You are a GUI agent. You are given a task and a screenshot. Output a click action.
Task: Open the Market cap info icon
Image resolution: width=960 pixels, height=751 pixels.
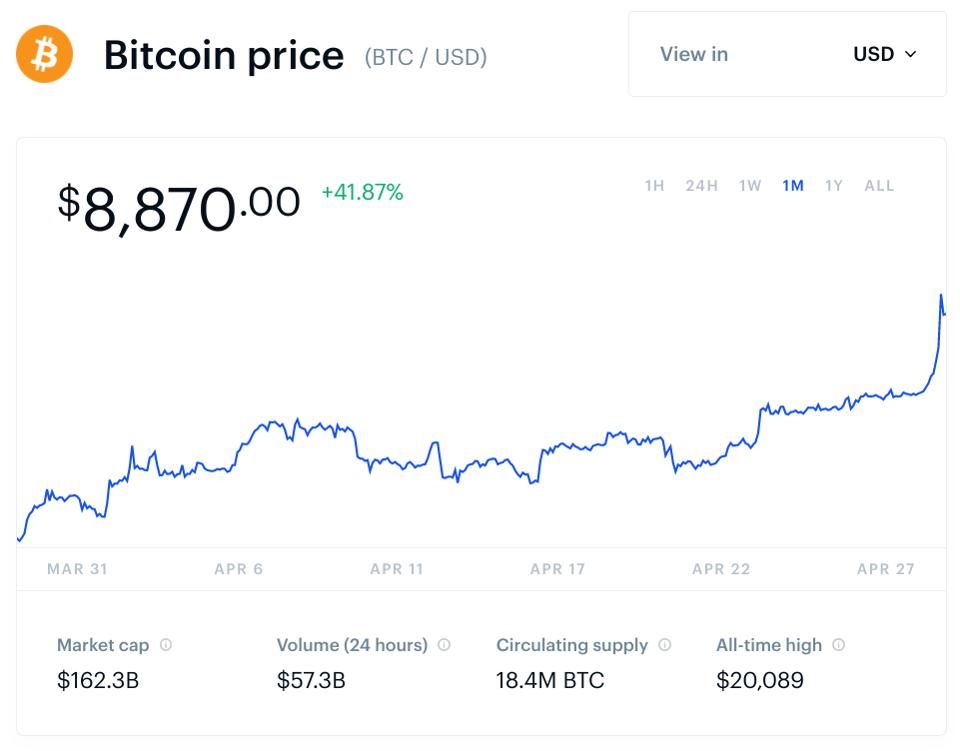166,645
